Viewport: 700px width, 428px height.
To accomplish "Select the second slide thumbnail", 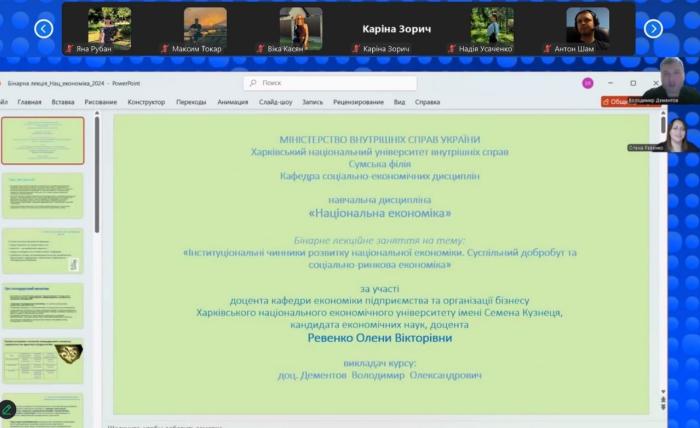I will pos(43,196).
